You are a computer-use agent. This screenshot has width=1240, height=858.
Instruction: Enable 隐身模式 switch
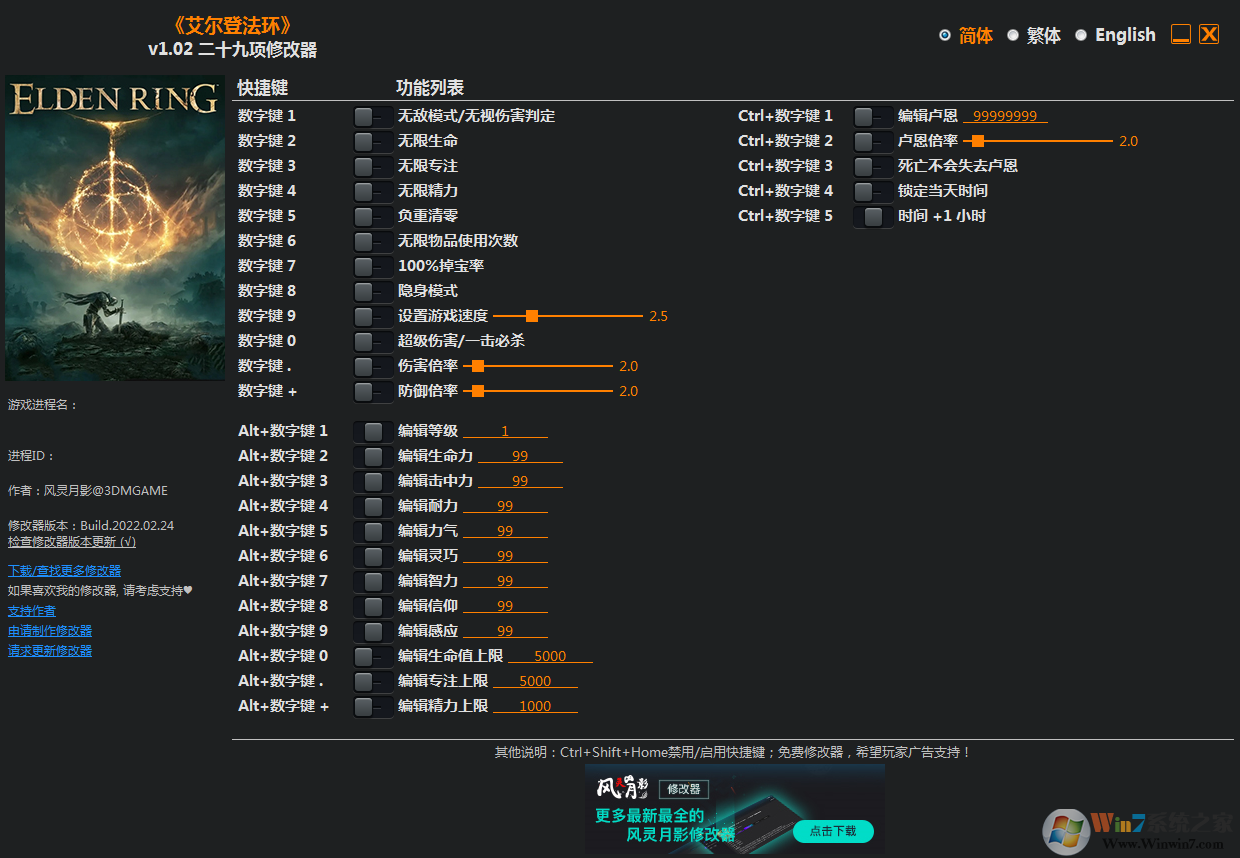click(372, 290)
